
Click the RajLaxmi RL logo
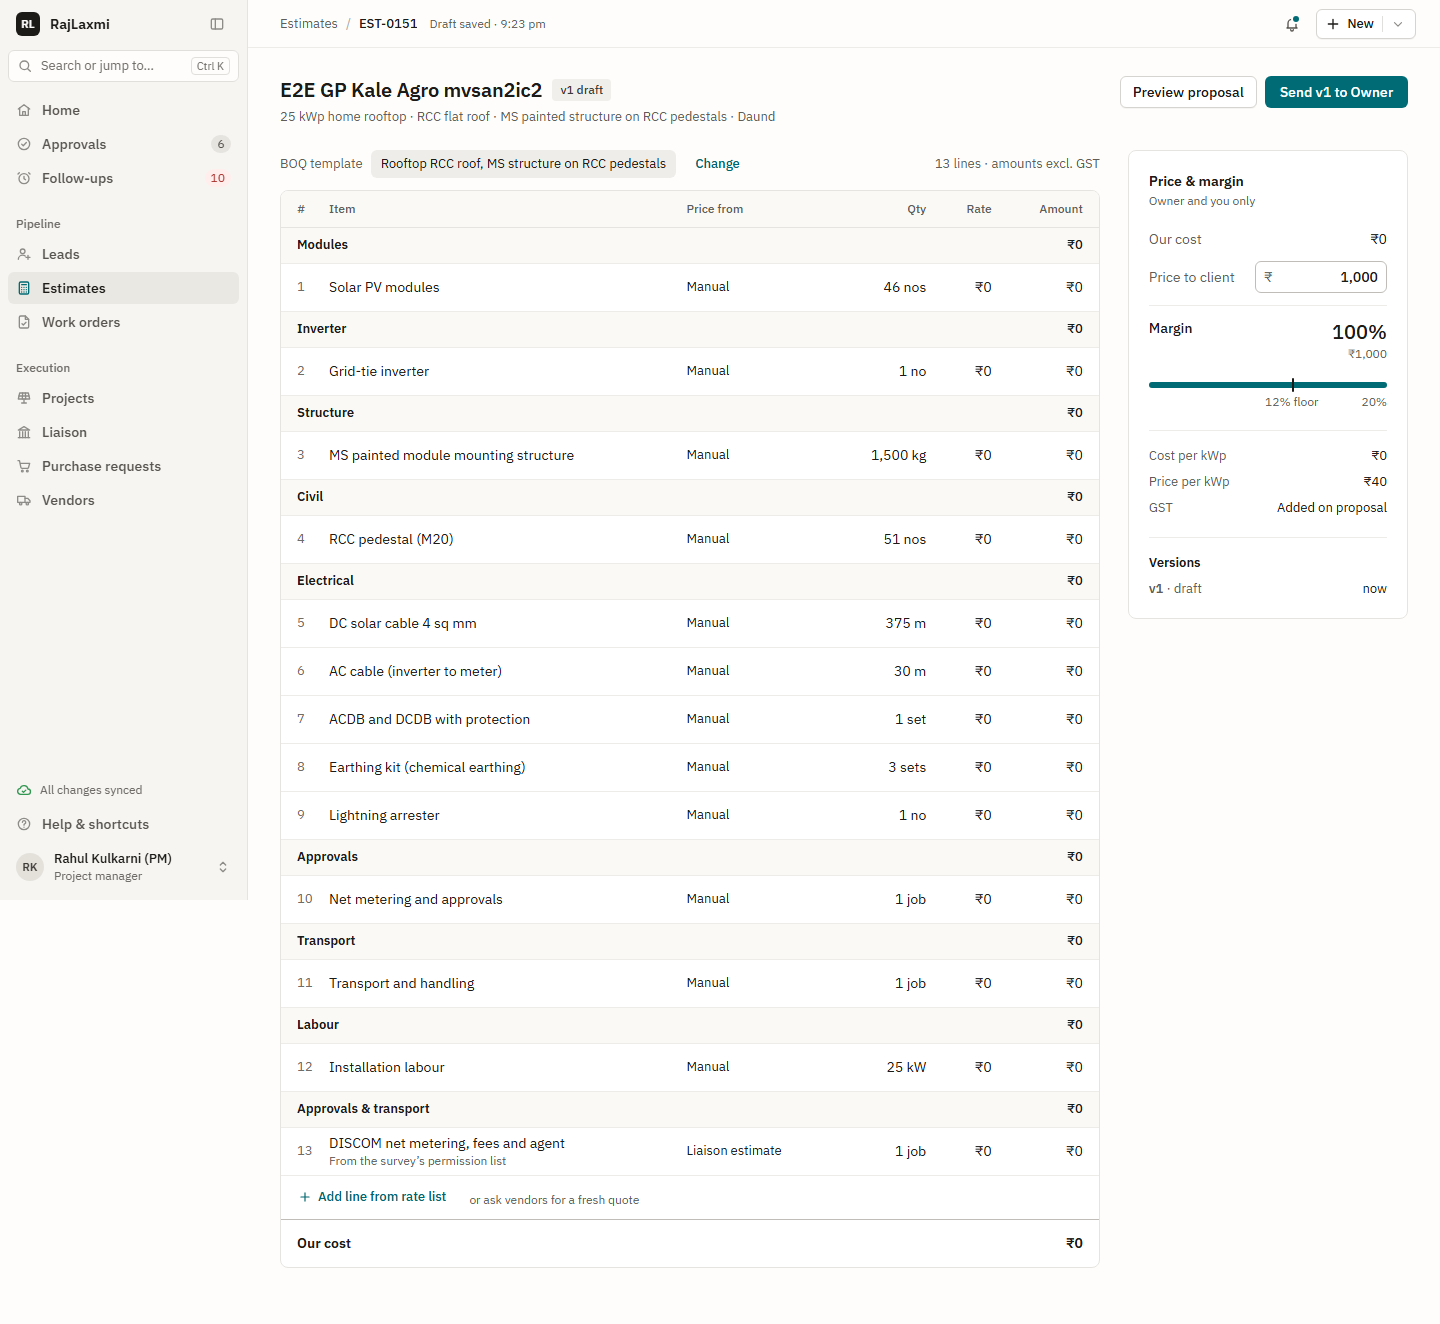pyautogui.click(x=28, y=24)
